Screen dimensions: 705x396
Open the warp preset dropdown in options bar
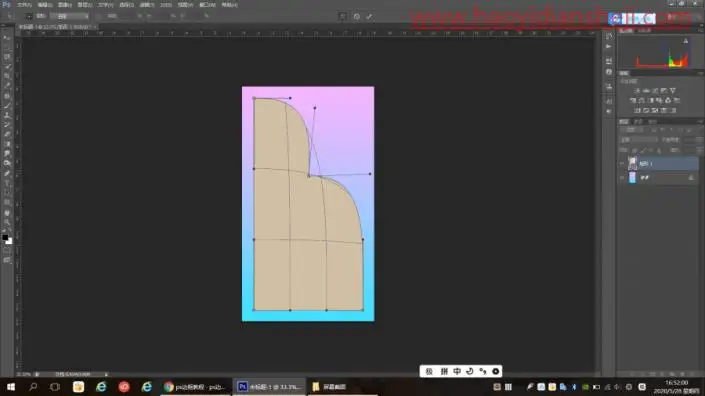coord(69,16)
